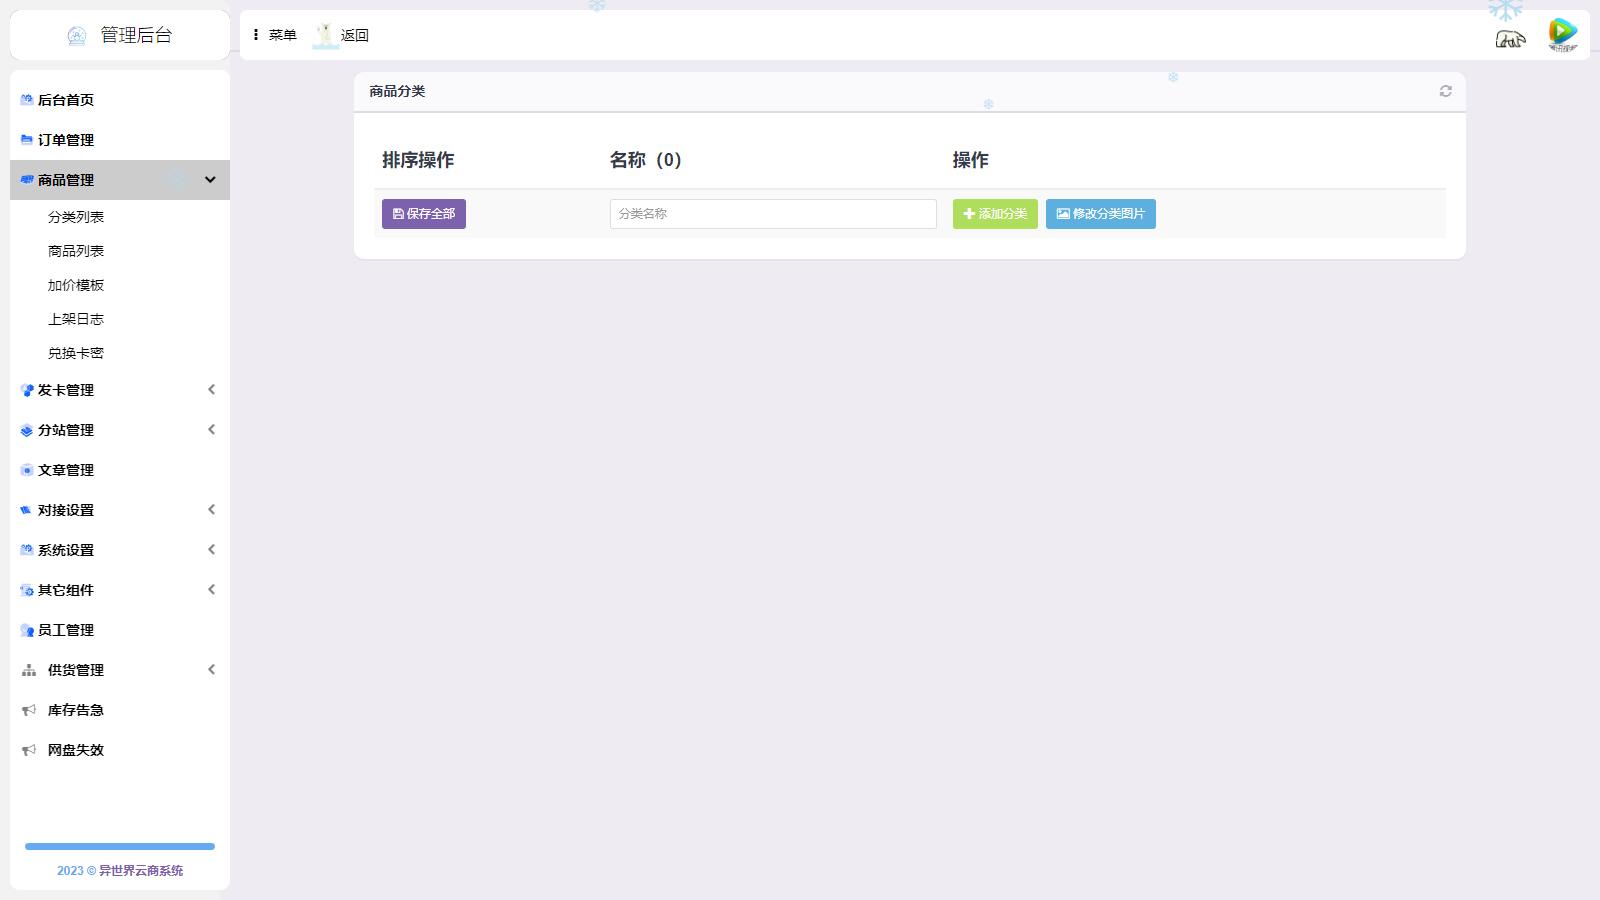Click the 供货管理 sitemap icon
The height and width of the screenshot is (900, 1600).
(29, 670)
